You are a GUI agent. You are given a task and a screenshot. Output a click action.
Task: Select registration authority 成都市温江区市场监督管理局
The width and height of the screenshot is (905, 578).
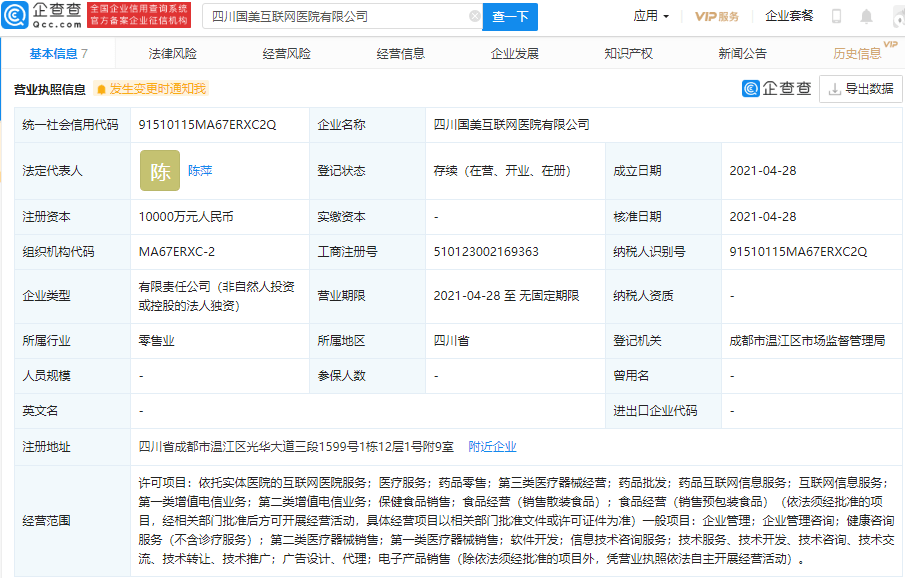point(807,341)
